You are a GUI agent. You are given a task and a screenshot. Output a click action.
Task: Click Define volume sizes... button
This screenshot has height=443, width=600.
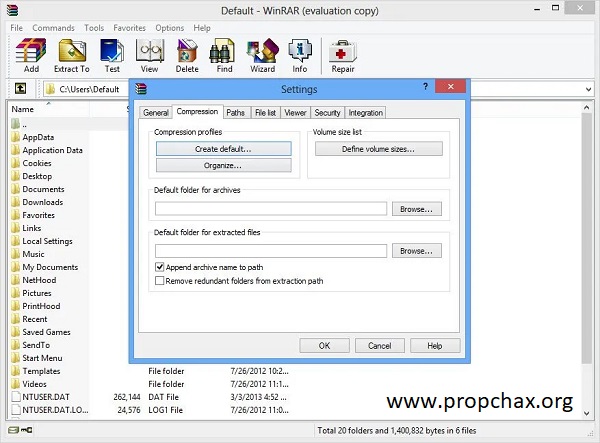(378, 149)
